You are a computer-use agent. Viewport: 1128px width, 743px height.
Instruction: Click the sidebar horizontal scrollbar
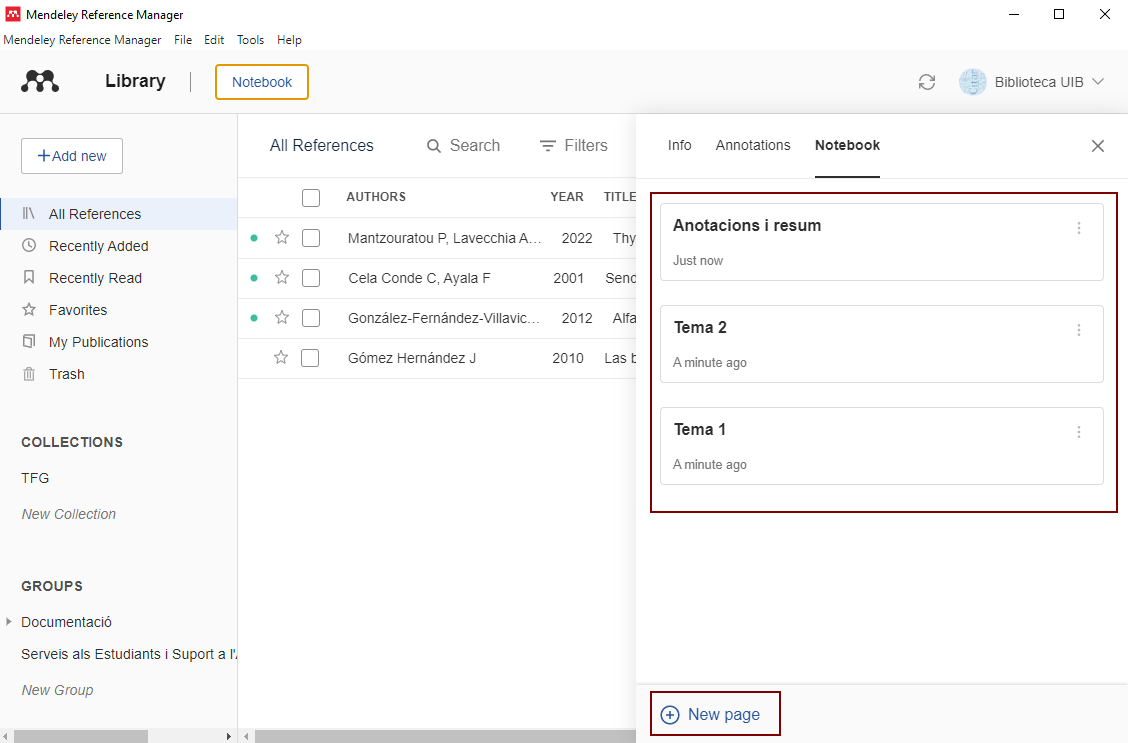click(x=81, y=737)
